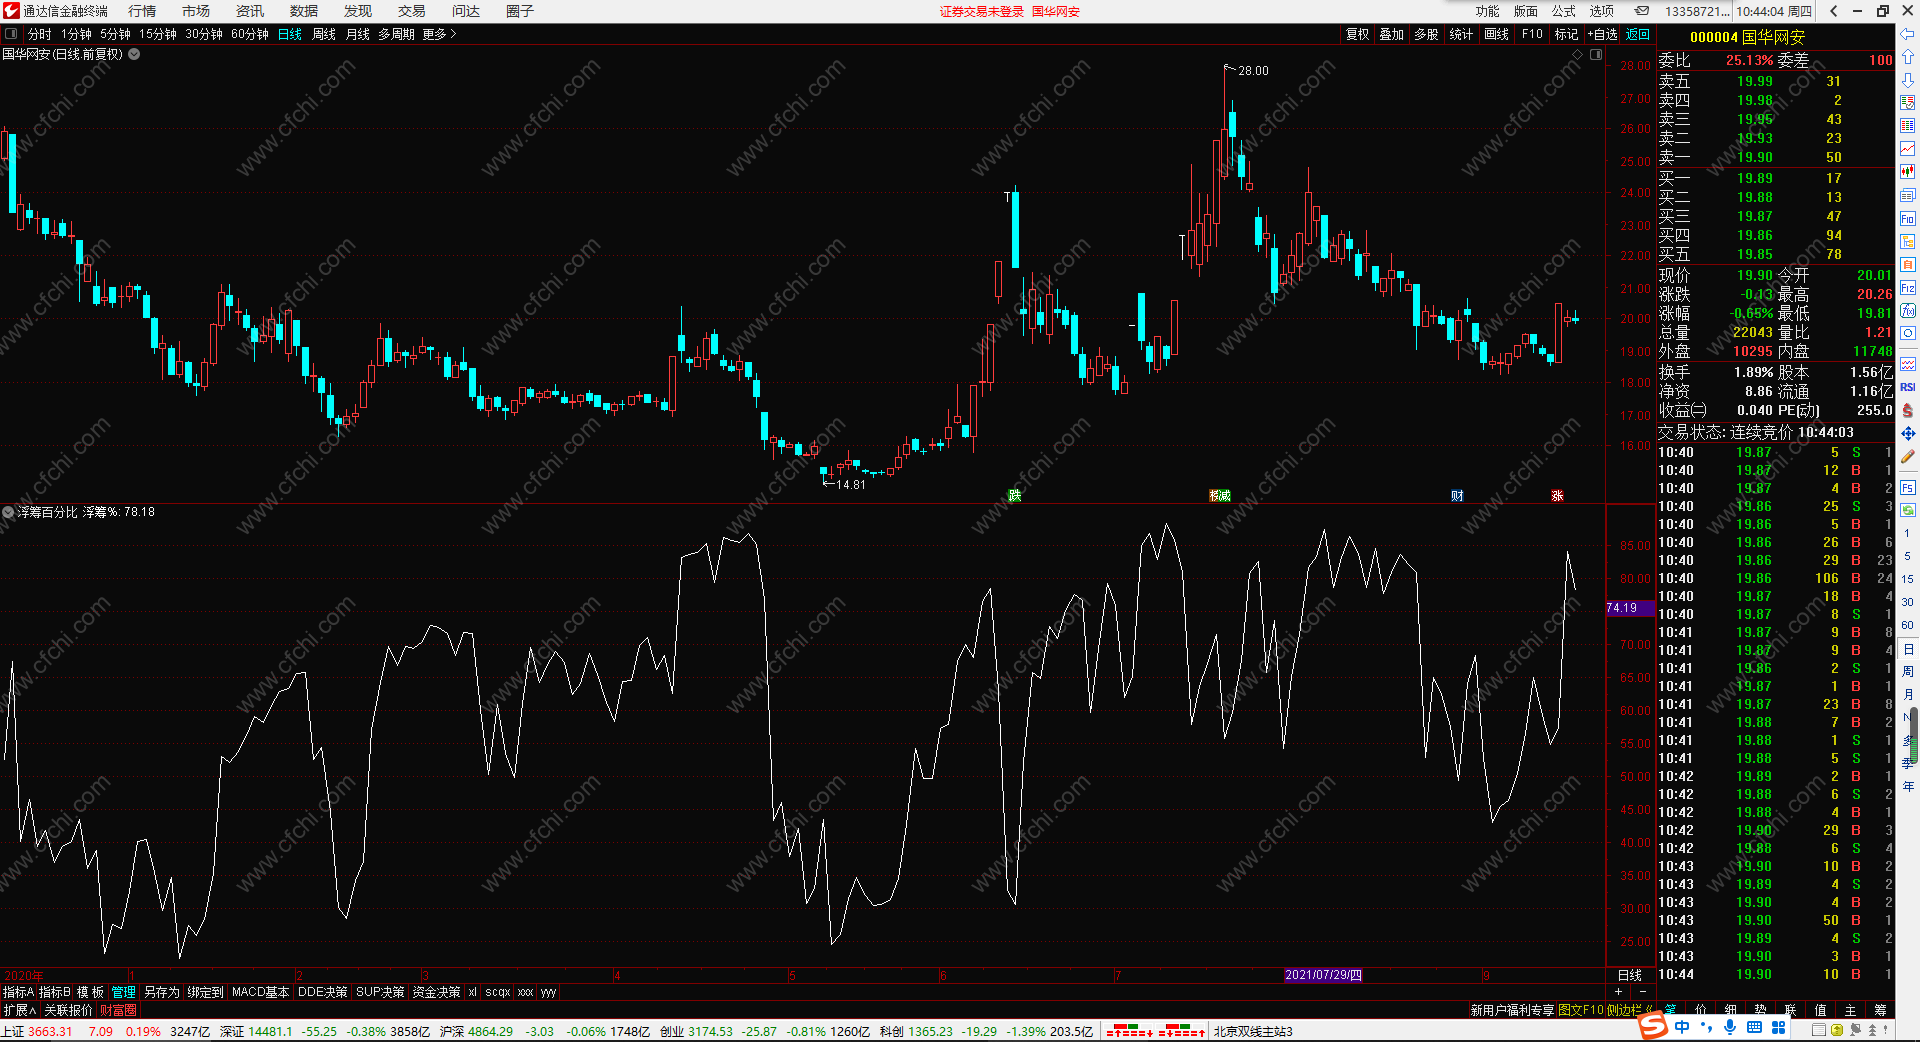Open the 交易 menu
The height and width of the screenshot is (1042, 1920).
pos(412,11)
